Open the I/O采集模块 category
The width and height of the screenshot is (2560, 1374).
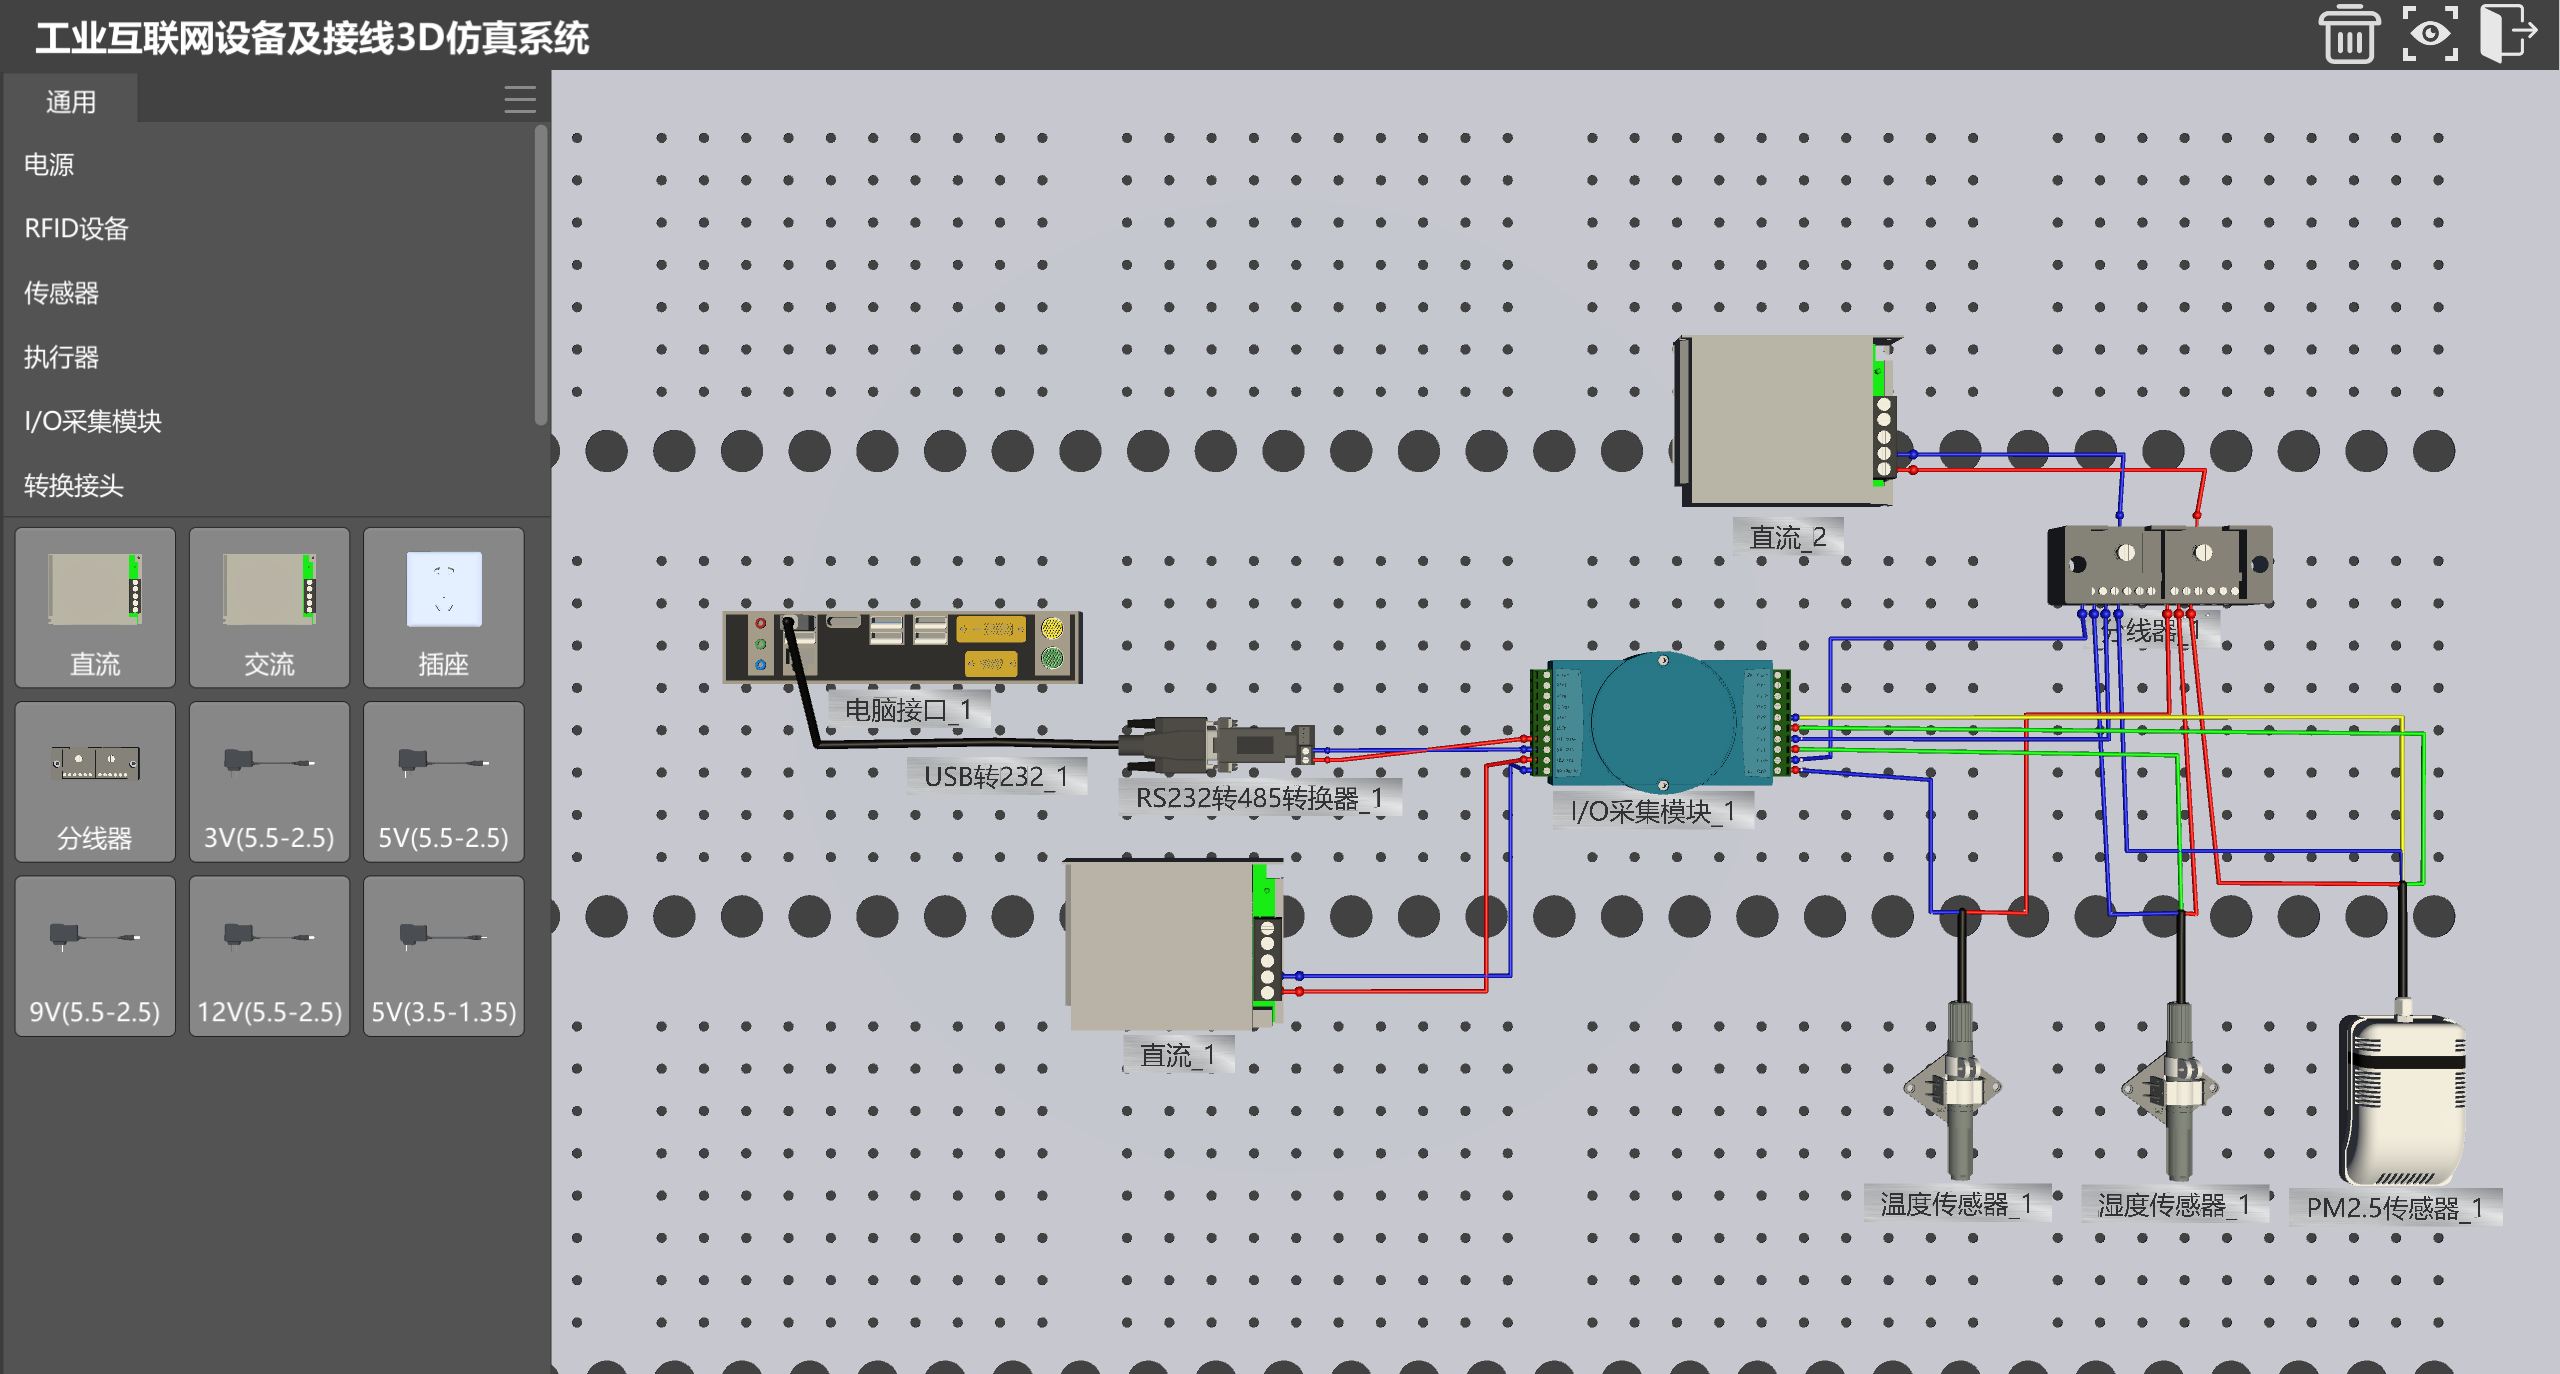[93, 421]
